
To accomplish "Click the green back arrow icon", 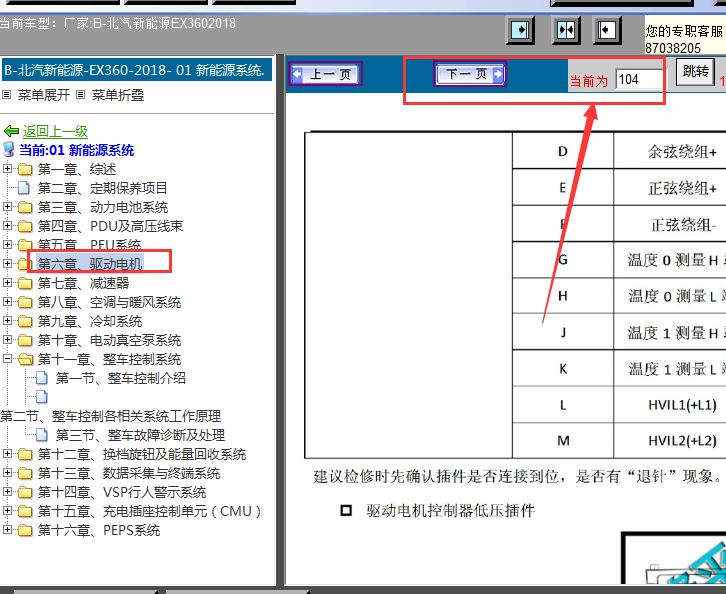I will [x=11, y=131].
